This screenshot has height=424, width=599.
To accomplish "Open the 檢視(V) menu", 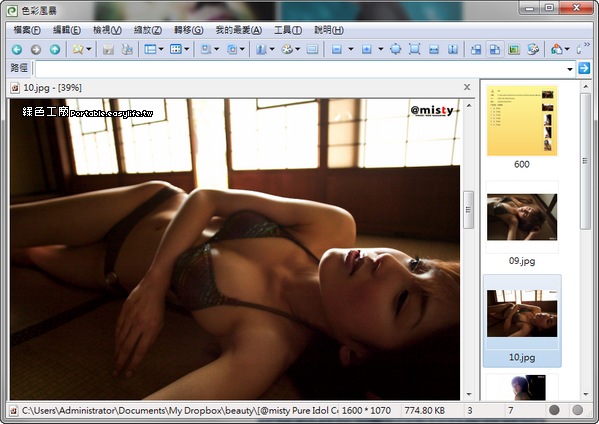I will [107, 30].
